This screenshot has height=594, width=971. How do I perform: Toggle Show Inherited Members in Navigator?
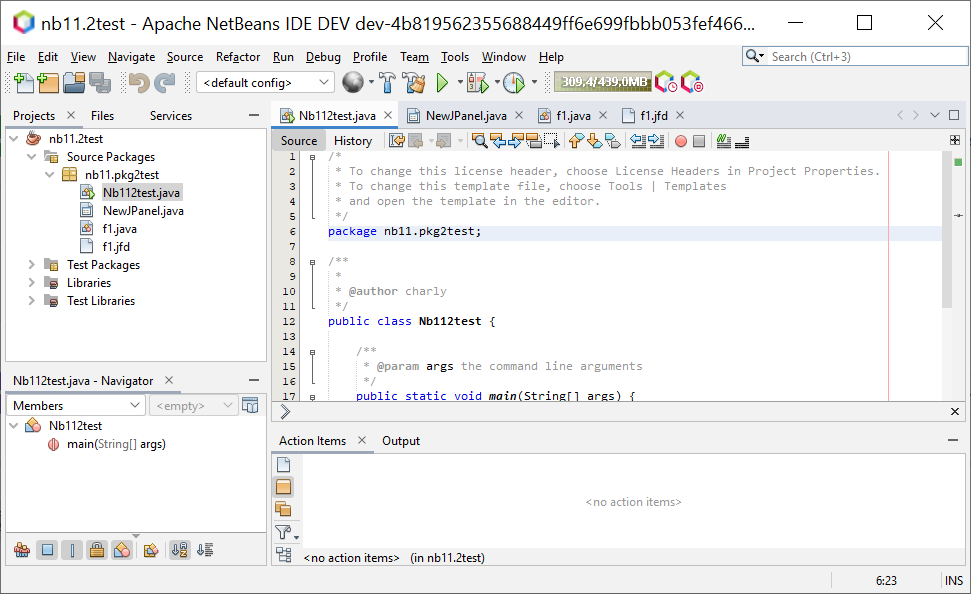(22, 550)
